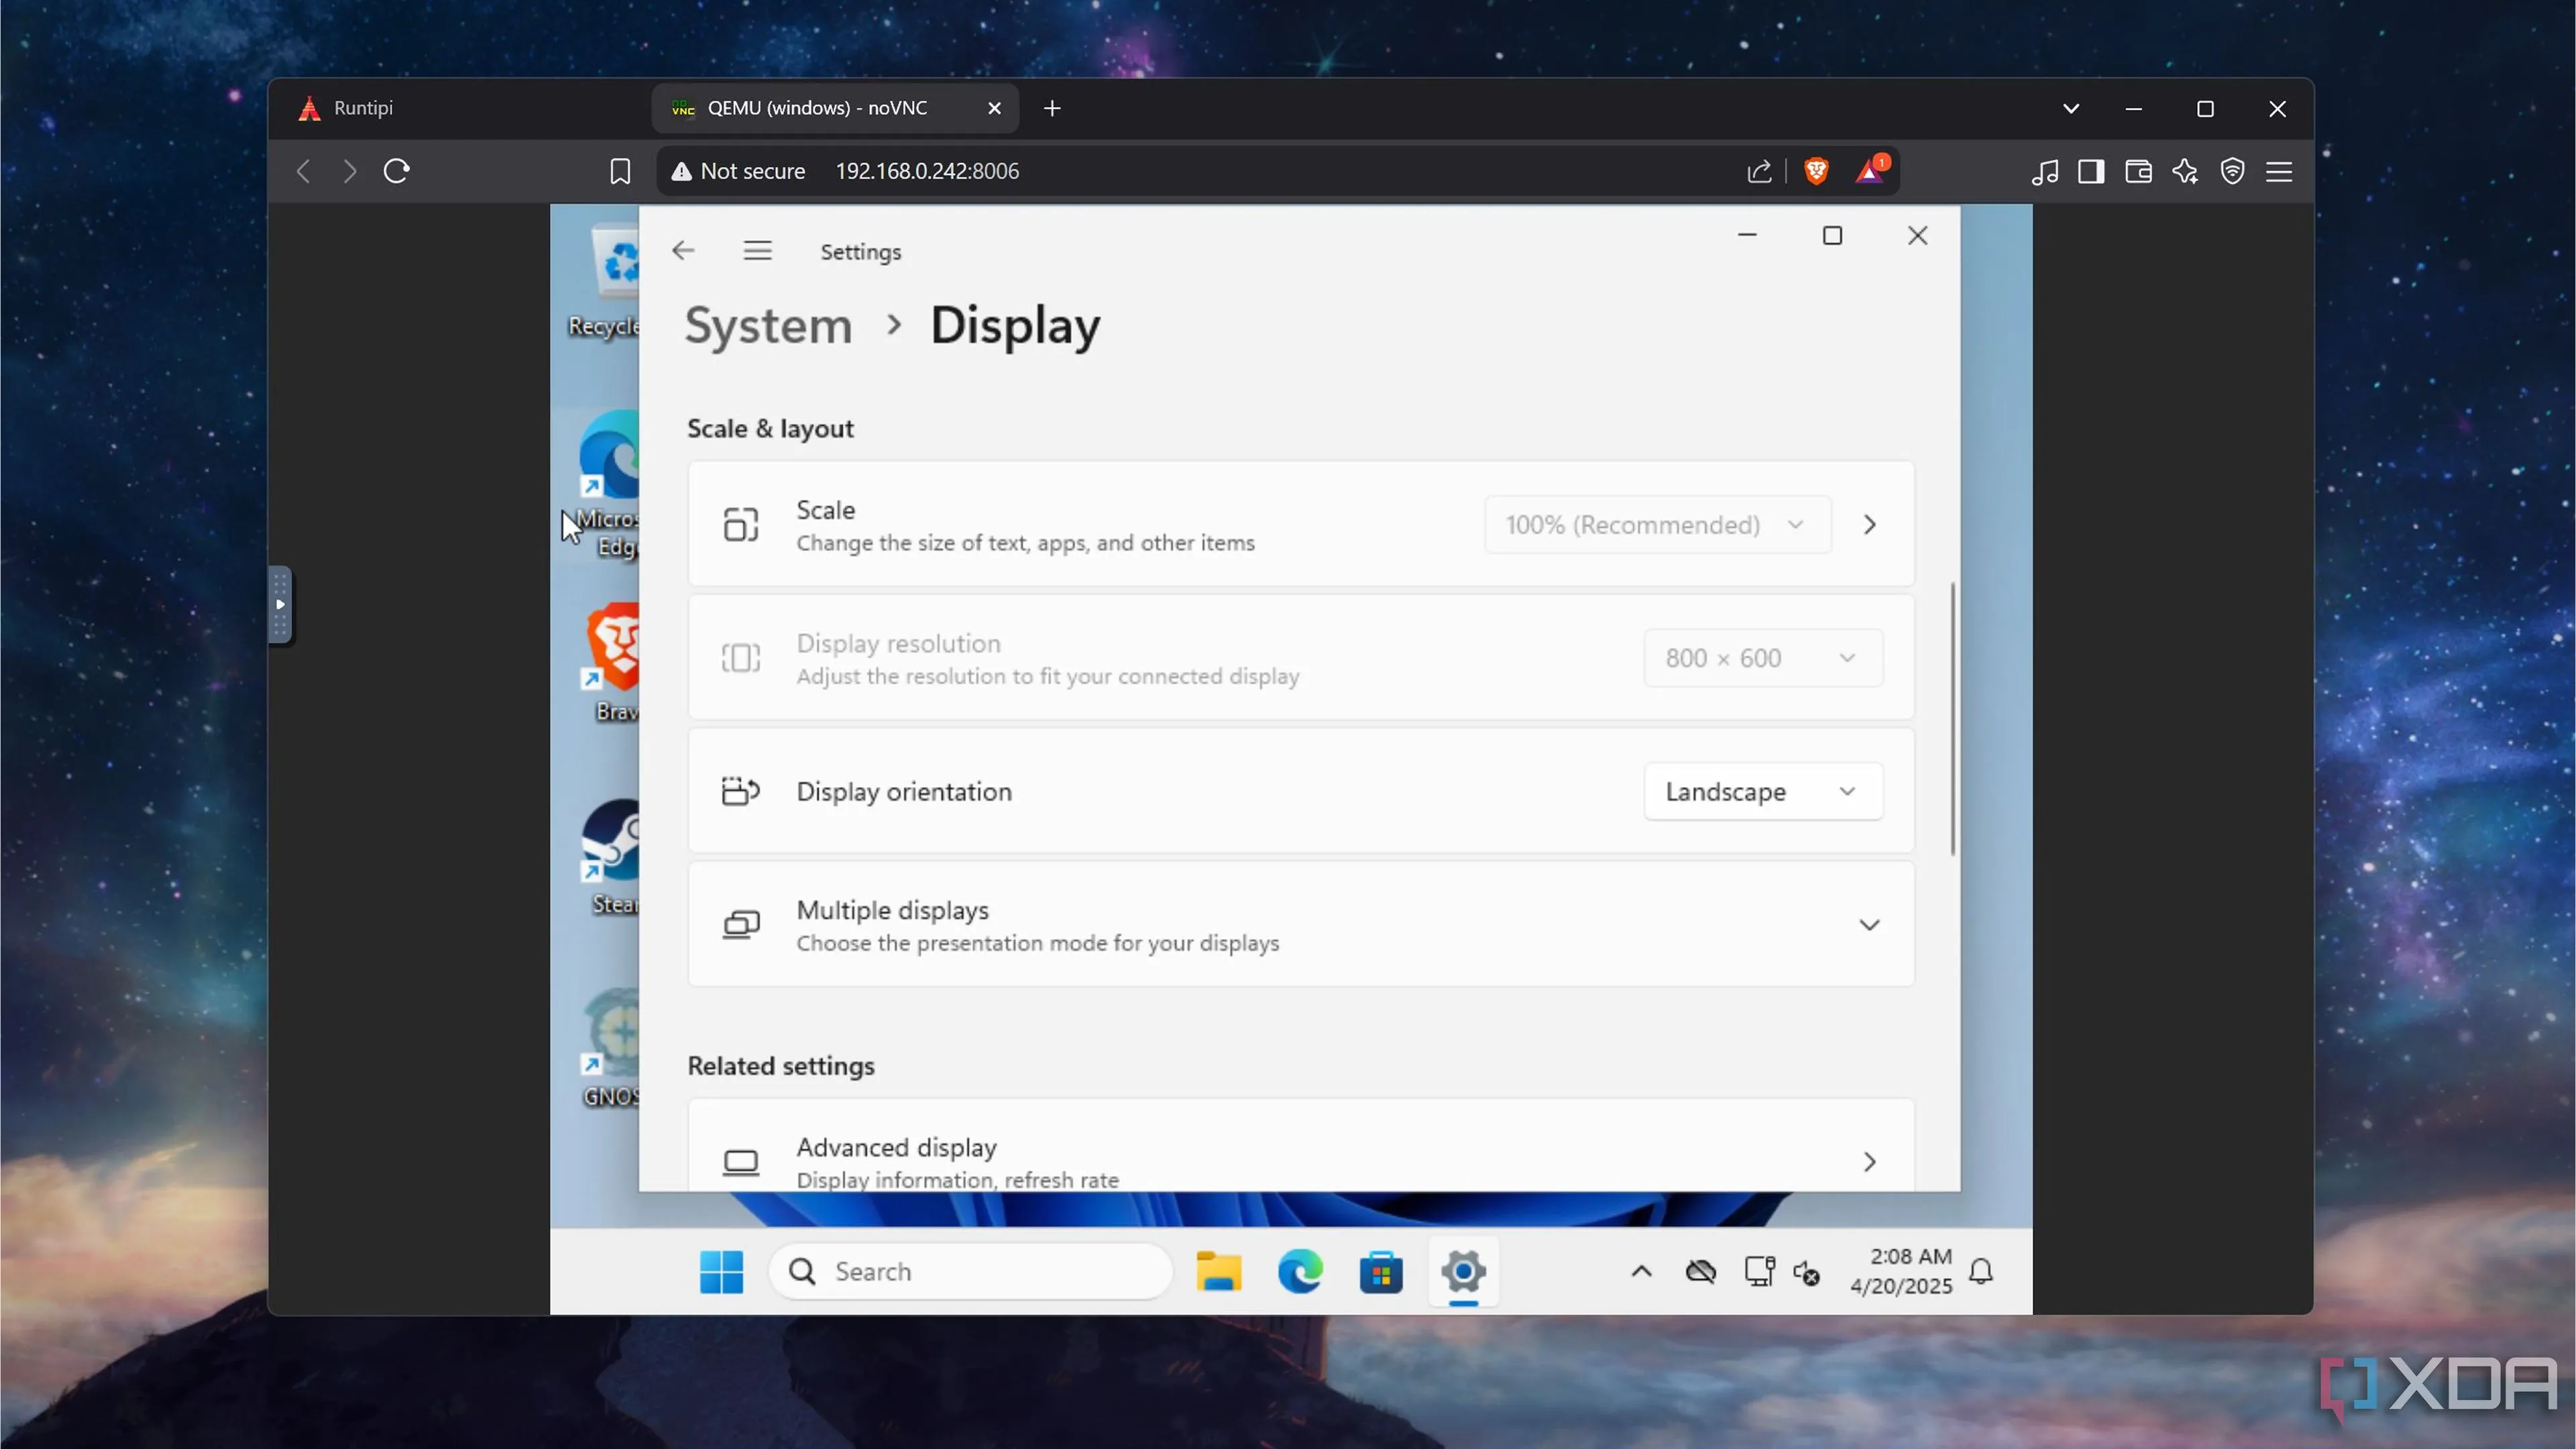Viewport: 2576px width, 1449px height.
Task: Click the taskbar Search box
Action: coord(971,1272)
